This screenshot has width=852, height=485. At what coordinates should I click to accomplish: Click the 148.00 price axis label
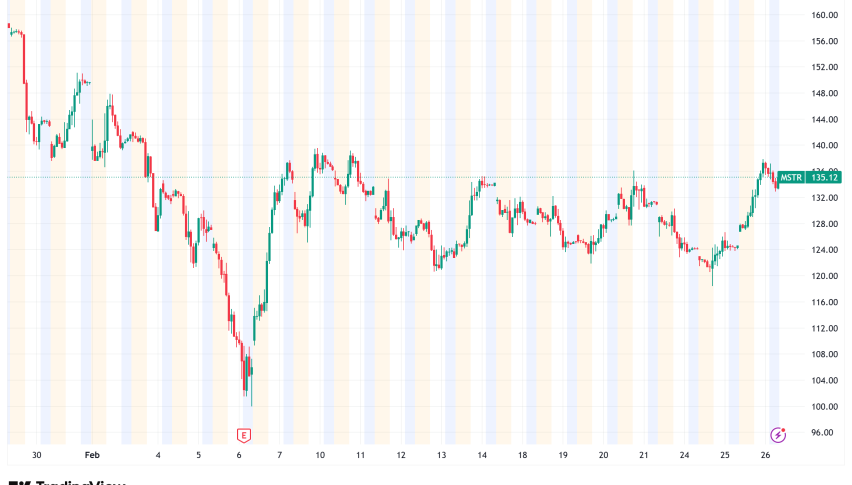tap(824, 93)
